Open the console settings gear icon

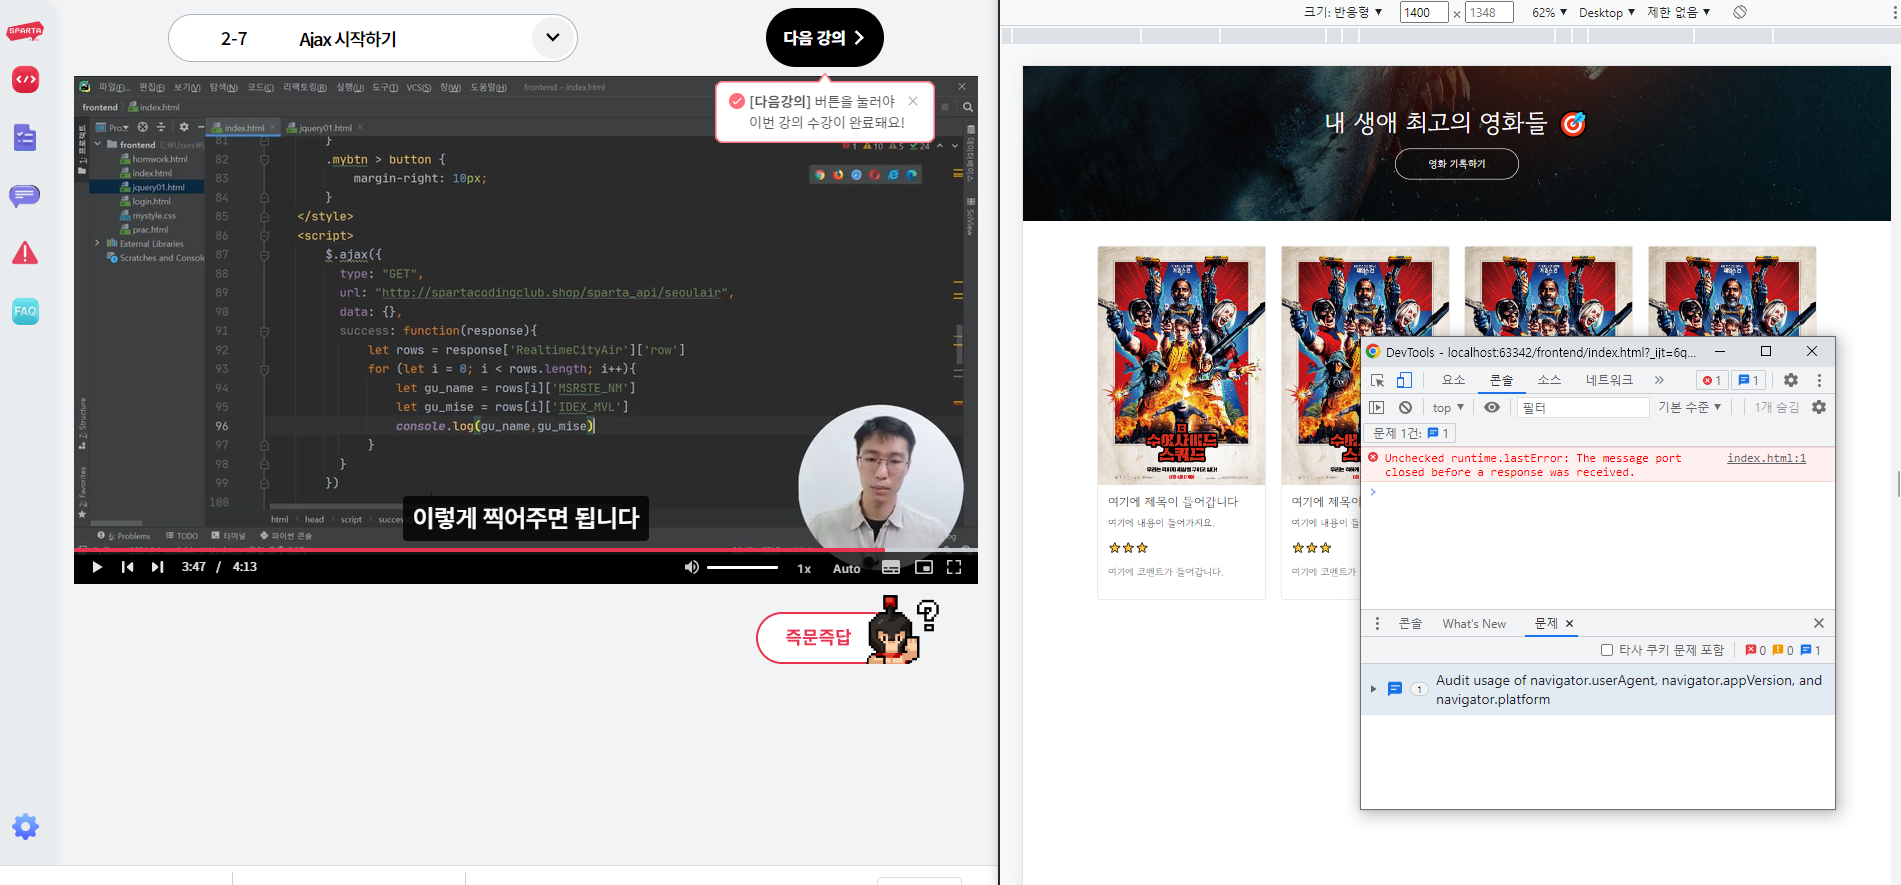[x=1819, y=407]
